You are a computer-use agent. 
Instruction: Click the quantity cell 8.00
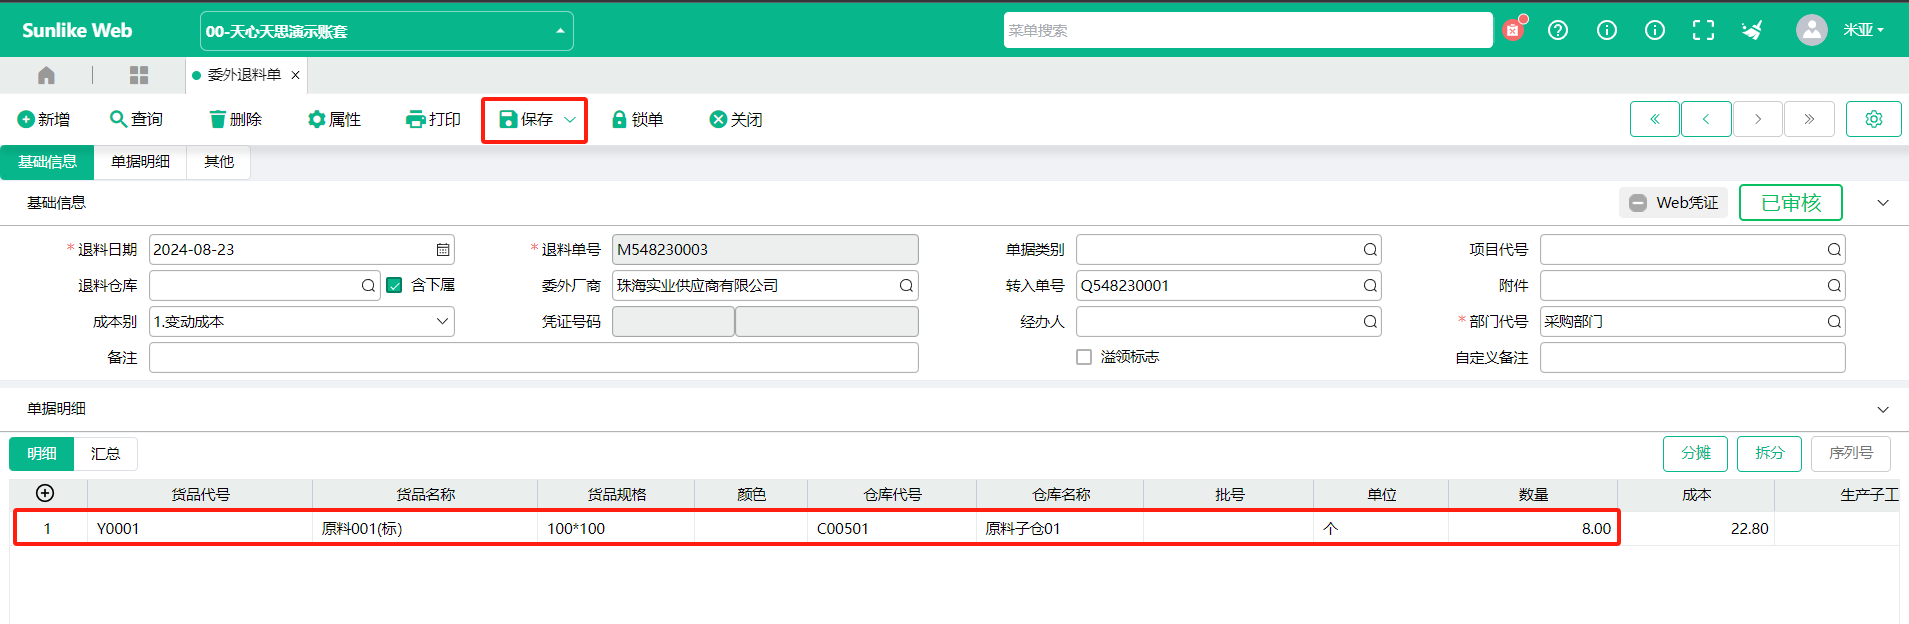click(1532, 529)
